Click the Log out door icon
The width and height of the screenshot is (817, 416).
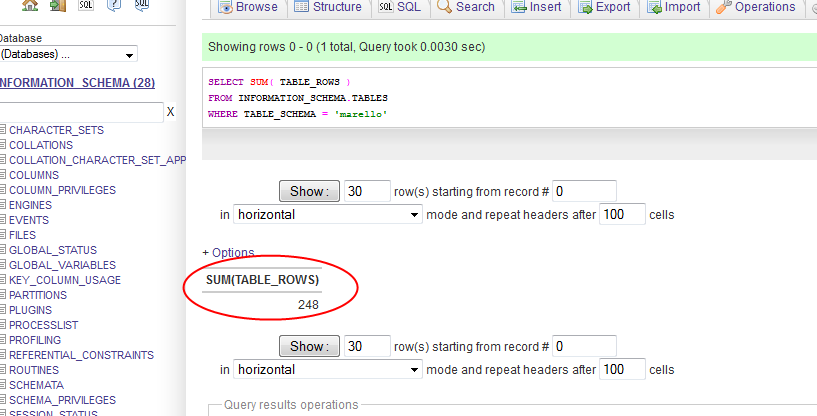[x=58, y=6]
